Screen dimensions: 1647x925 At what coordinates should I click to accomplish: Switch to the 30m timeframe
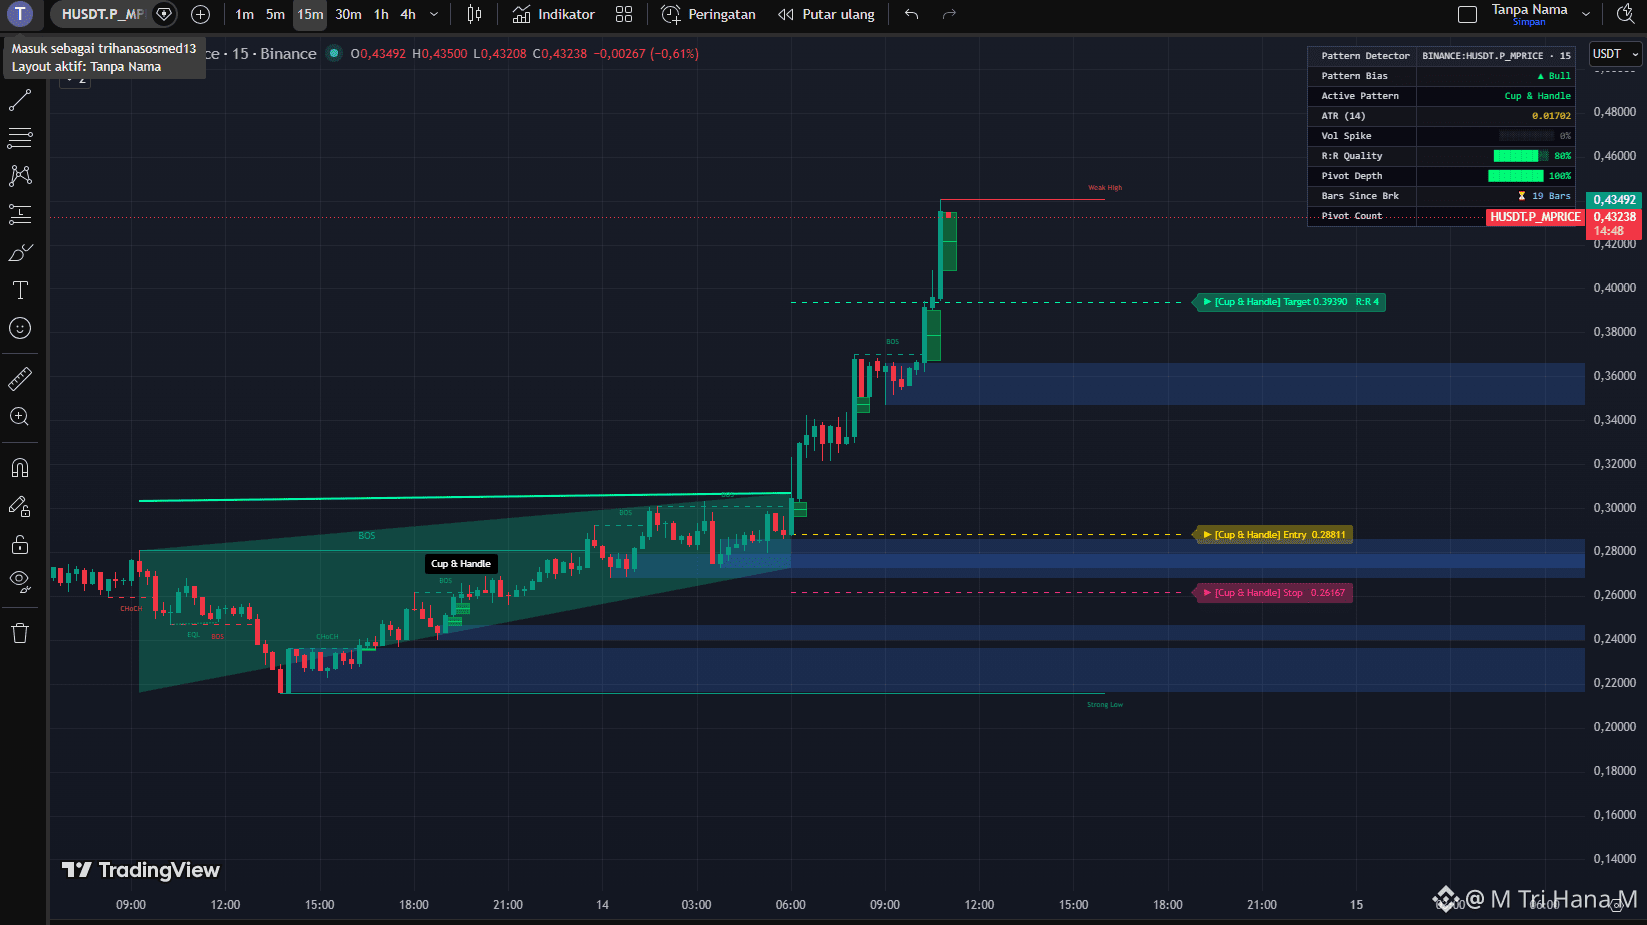[348, 14]
